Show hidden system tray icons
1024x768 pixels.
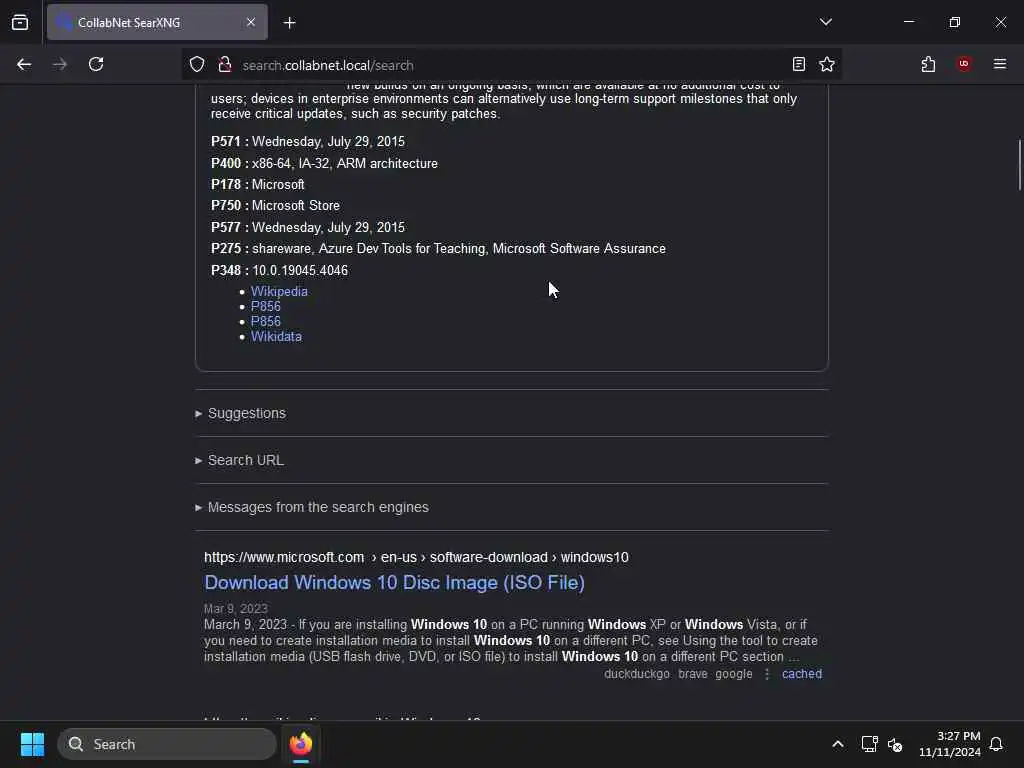[838, 744]
